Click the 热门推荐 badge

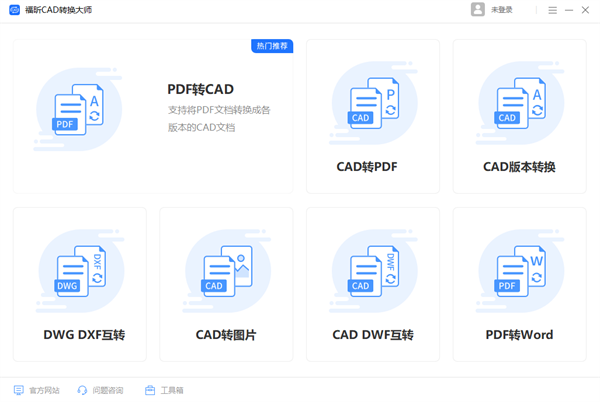click(272, 46)
